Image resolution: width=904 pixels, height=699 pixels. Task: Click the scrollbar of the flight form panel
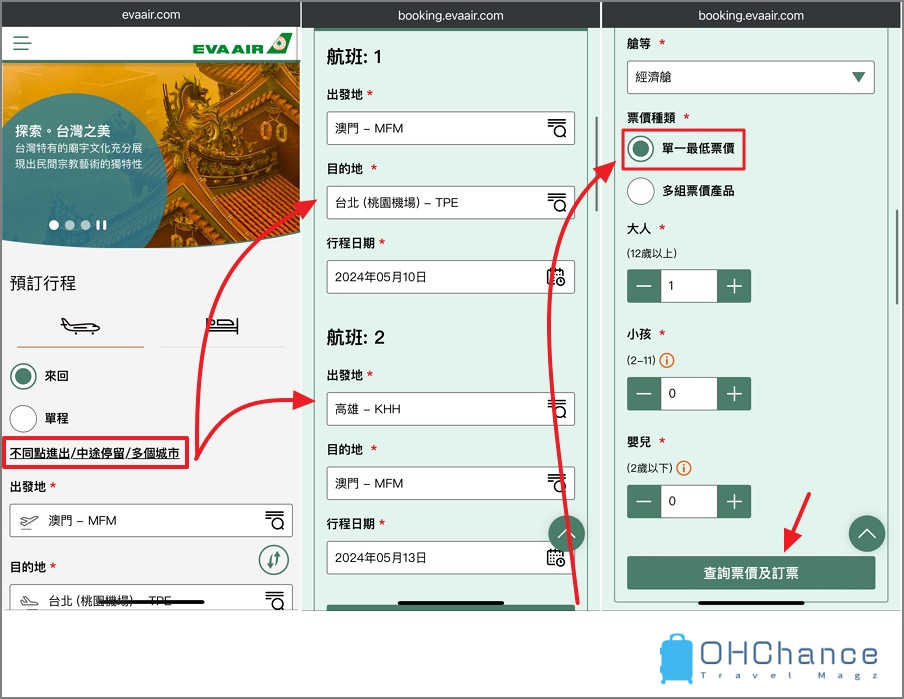click(596, 164)
